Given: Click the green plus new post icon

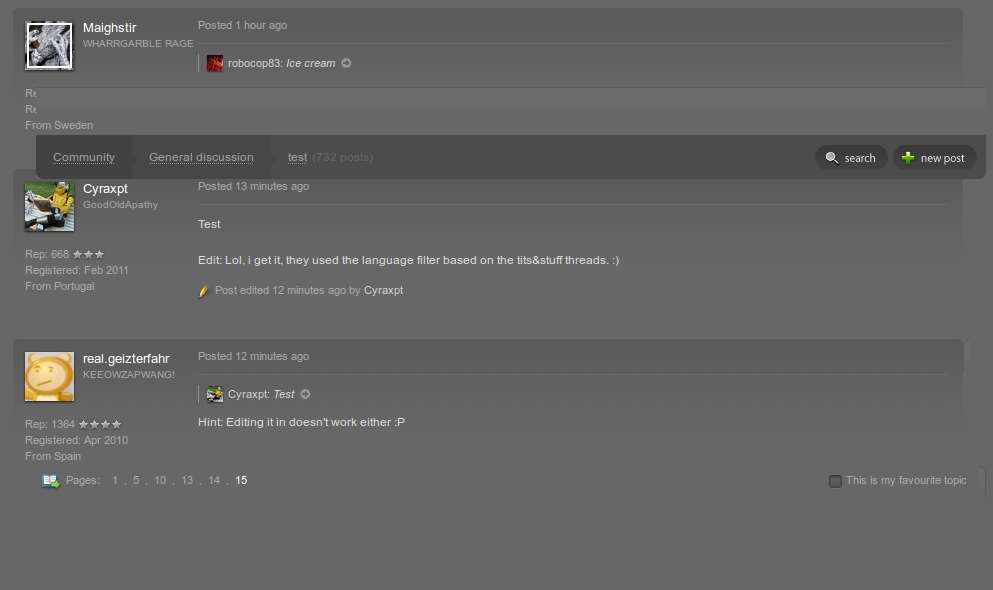Looking at the screenshot, I should 908,158.
